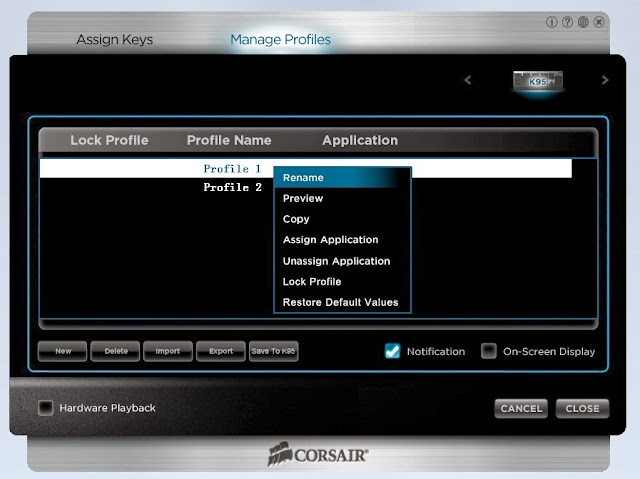
Task: Click the Application column header
Action: coord(360,140)
